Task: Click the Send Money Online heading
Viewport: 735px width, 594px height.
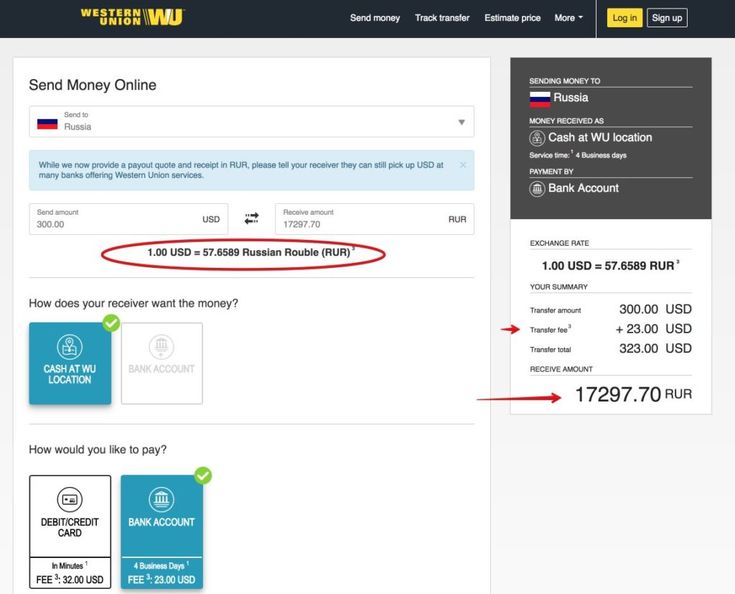Action: pos(92,85)
